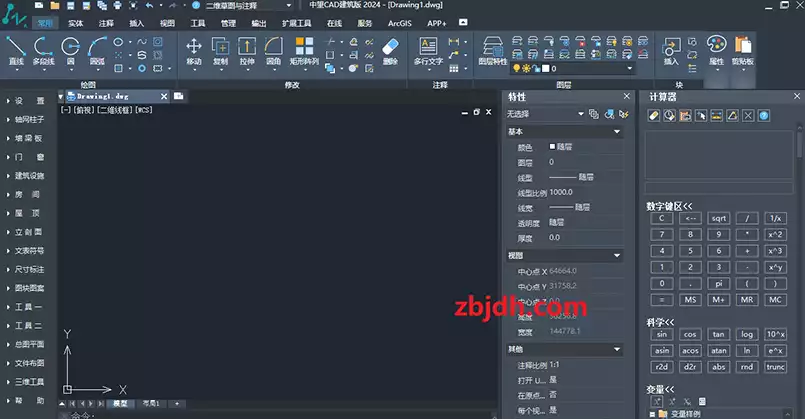Open the ArcGIS ribbon tab
Screen dimensions: 805x419
[399, 23]
